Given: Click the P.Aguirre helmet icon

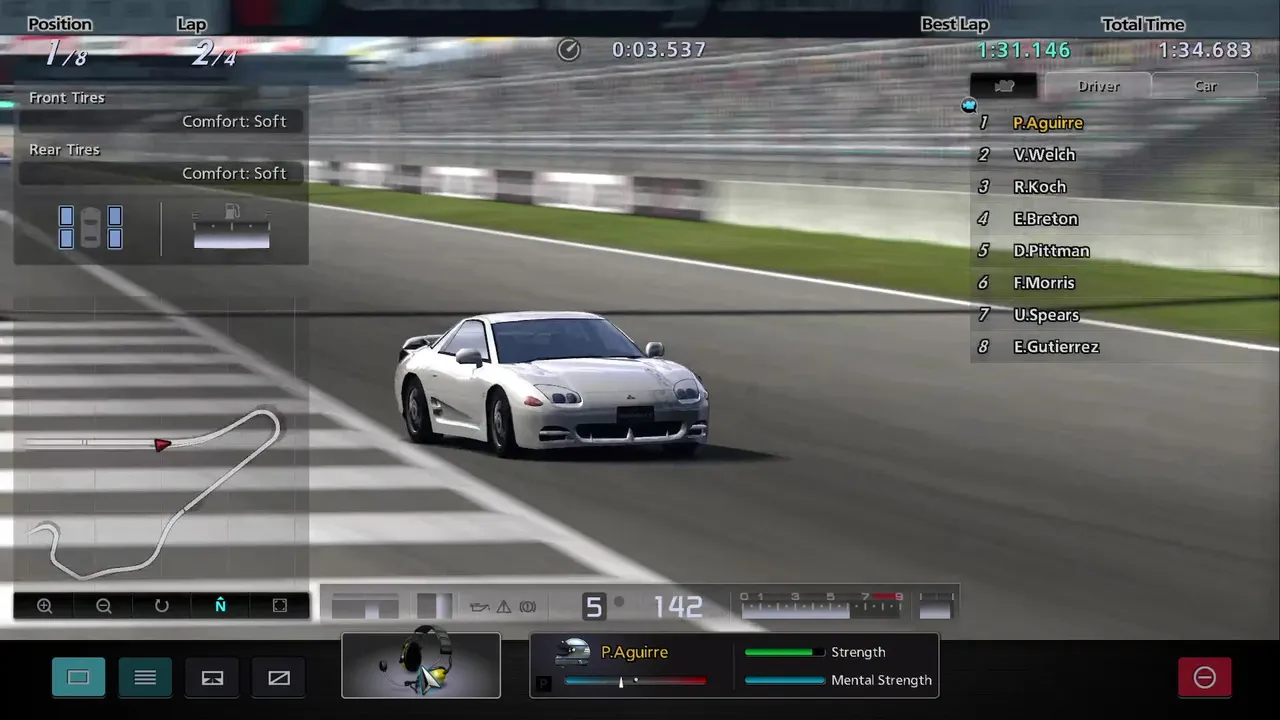Looking at the screenshot, I should (x=573, y=651).
